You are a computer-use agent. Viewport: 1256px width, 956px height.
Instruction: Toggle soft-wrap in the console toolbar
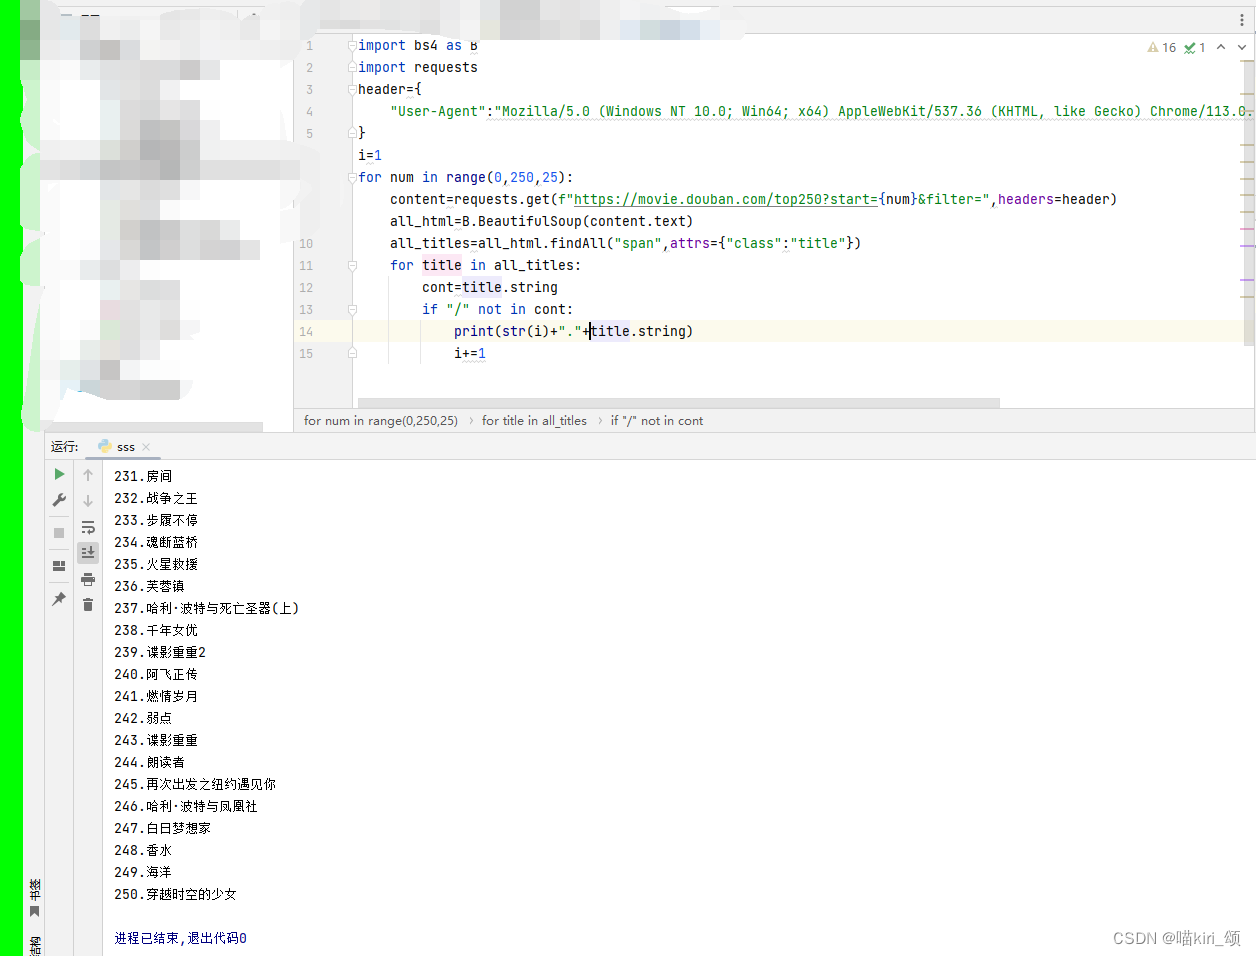[88, 527]
